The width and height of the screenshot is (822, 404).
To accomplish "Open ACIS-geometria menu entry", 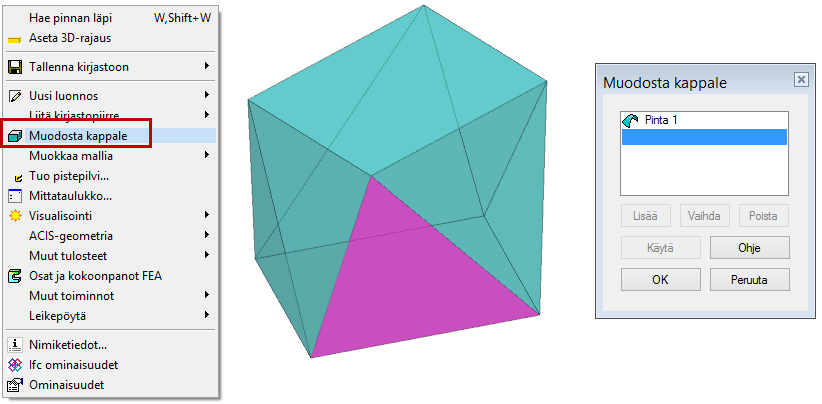I will (x=111, y=236).
